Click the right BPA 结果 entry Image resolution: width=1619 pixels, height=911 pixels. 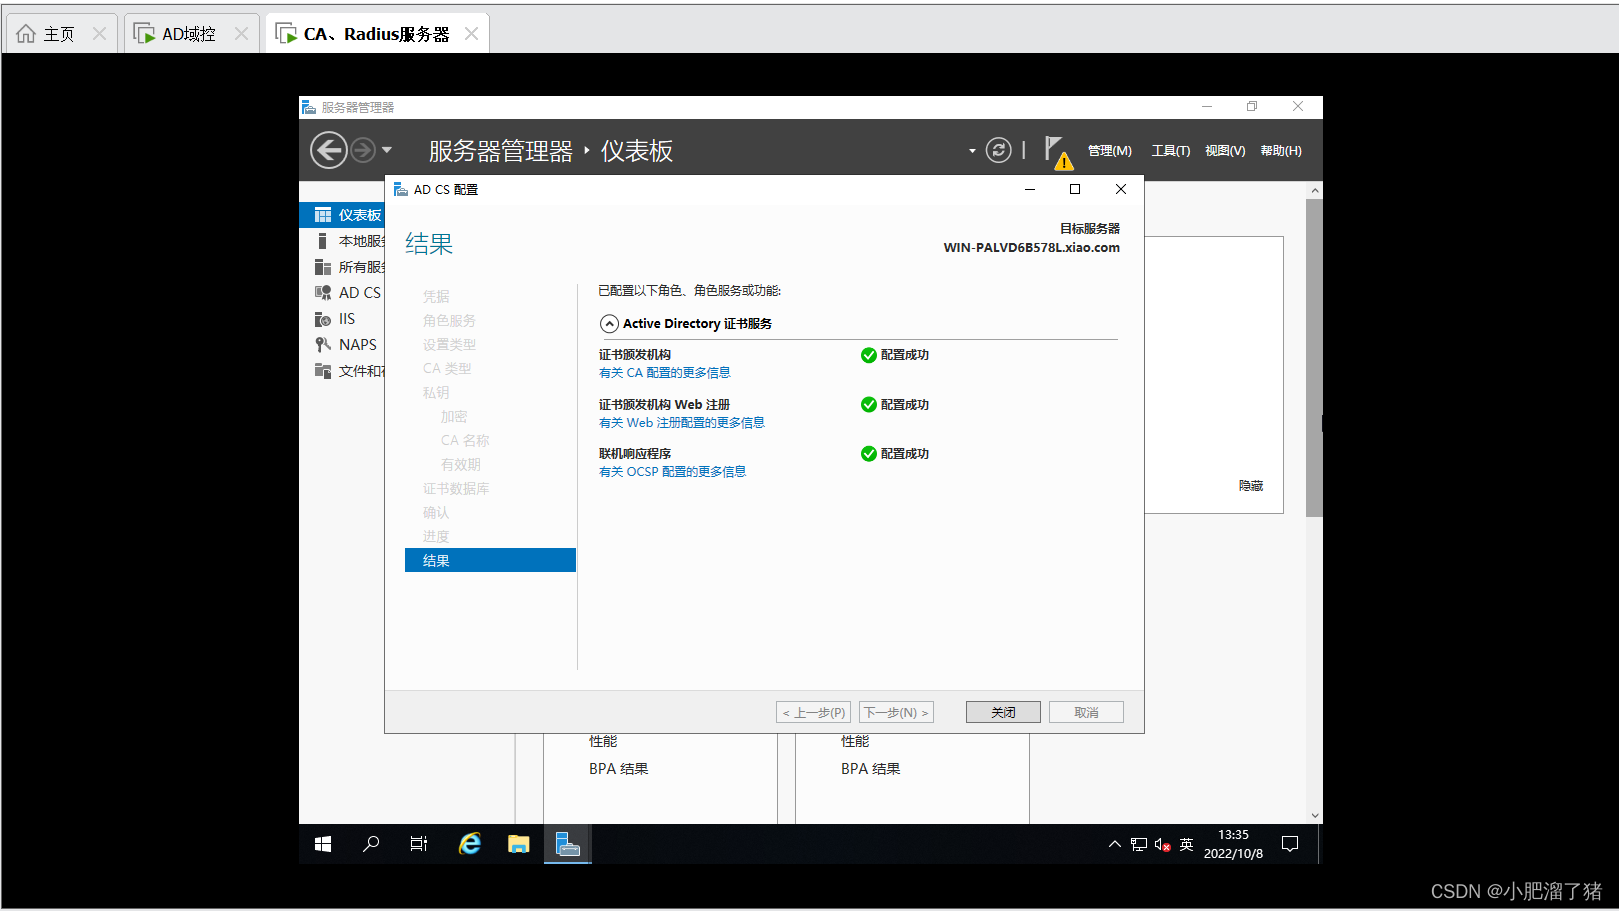tap(871, 769)
